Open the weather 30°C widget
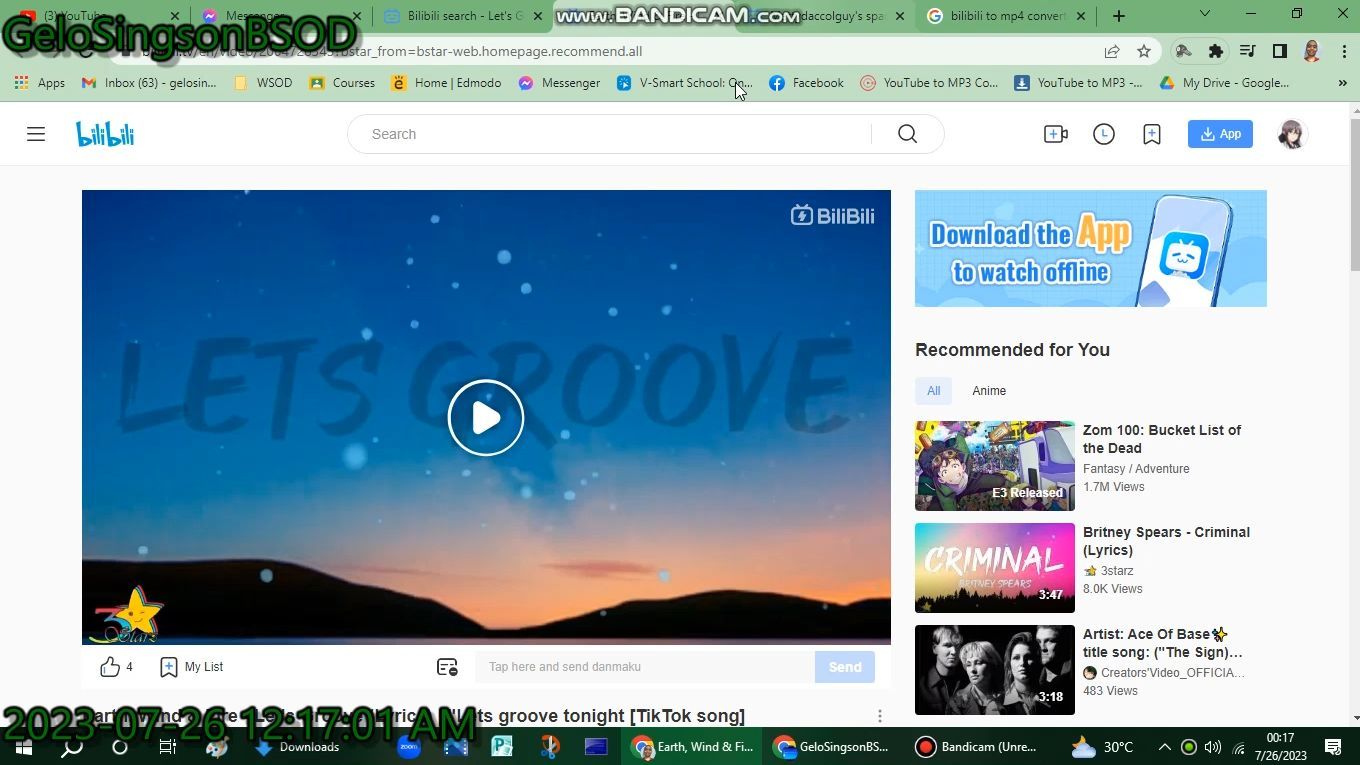The height and width of the screenshot is (765, 1360). (1102, 747)
